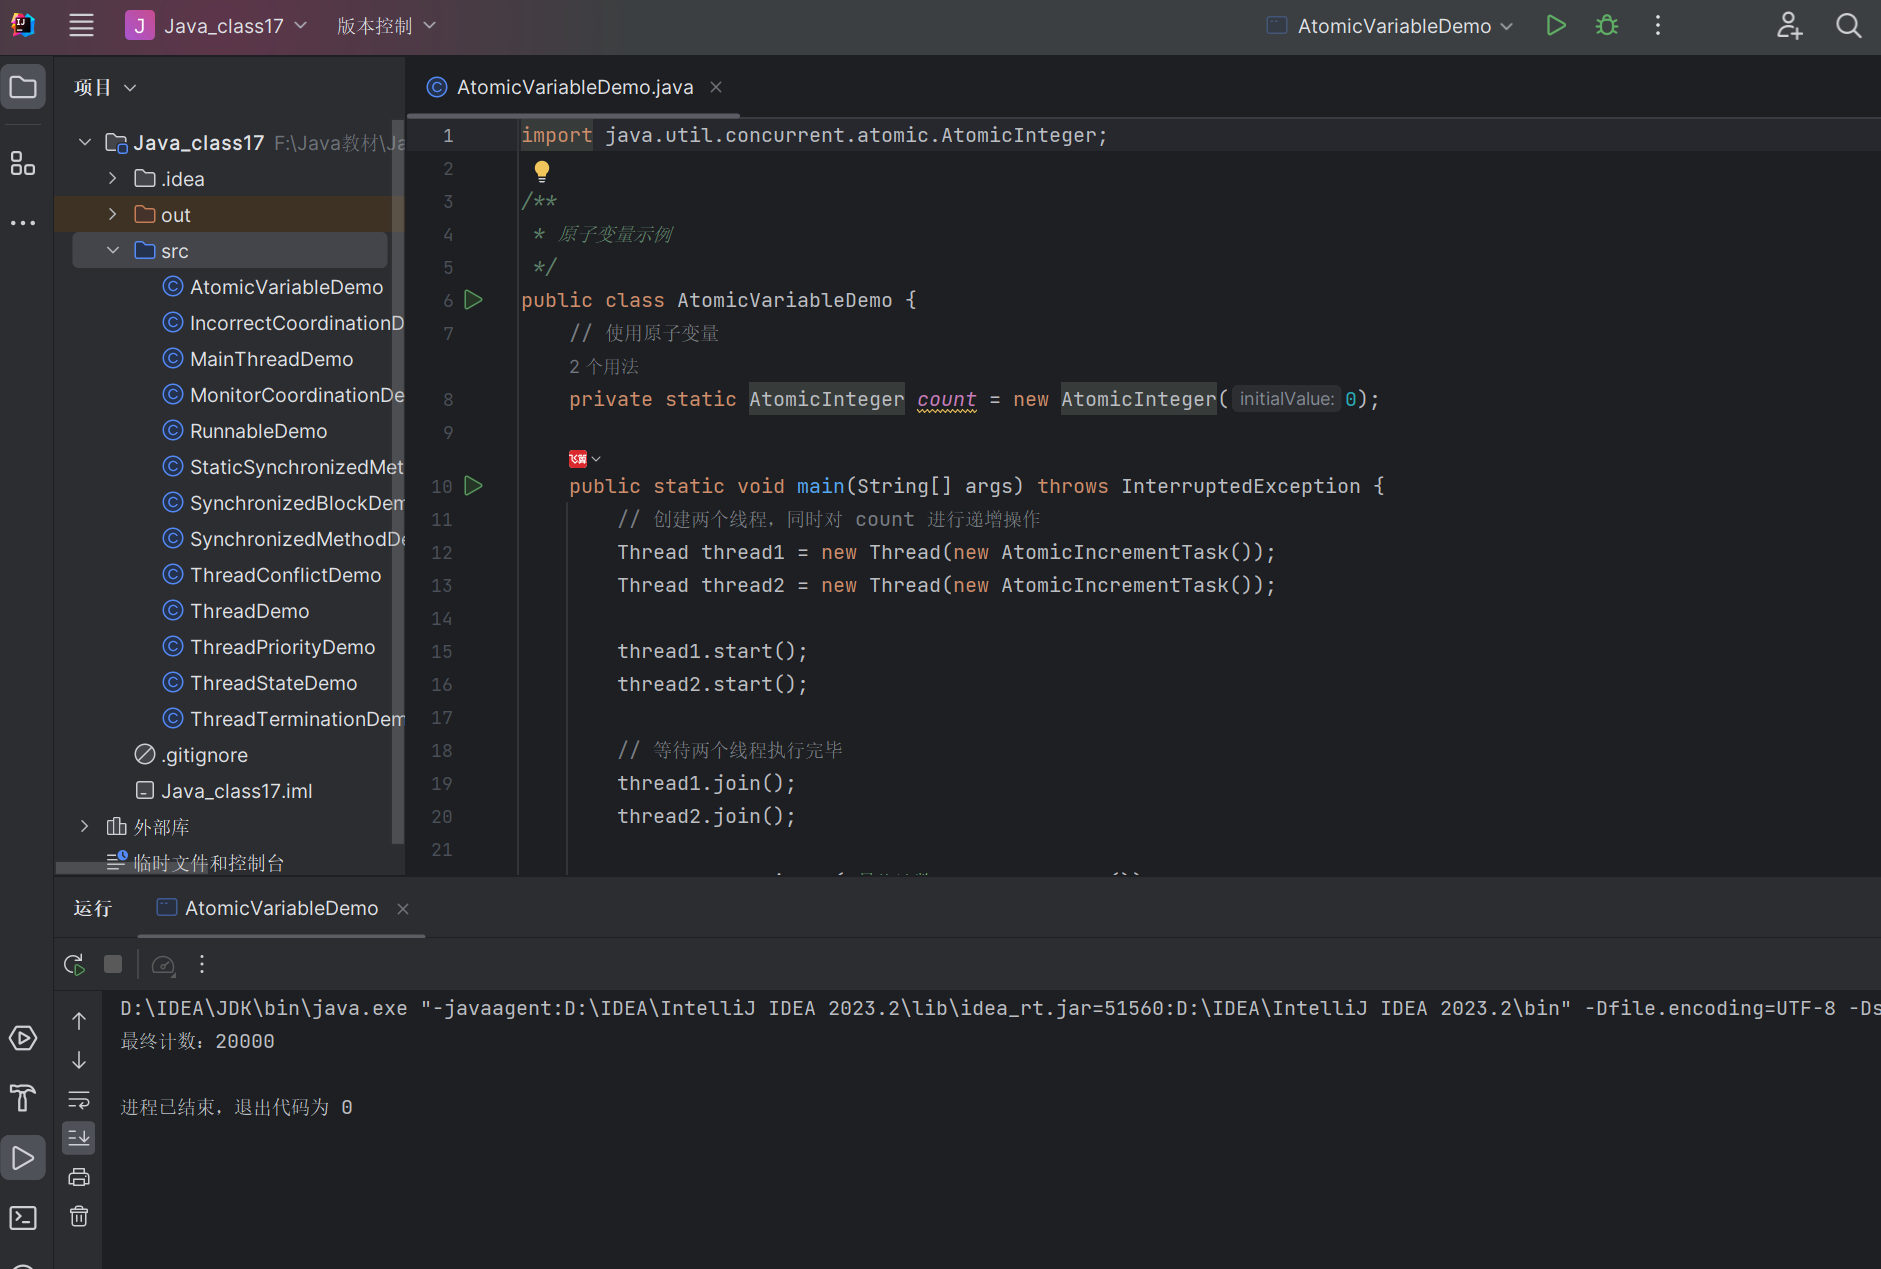Open ThreadTerminationDemo class file

(x=283, y=719)
